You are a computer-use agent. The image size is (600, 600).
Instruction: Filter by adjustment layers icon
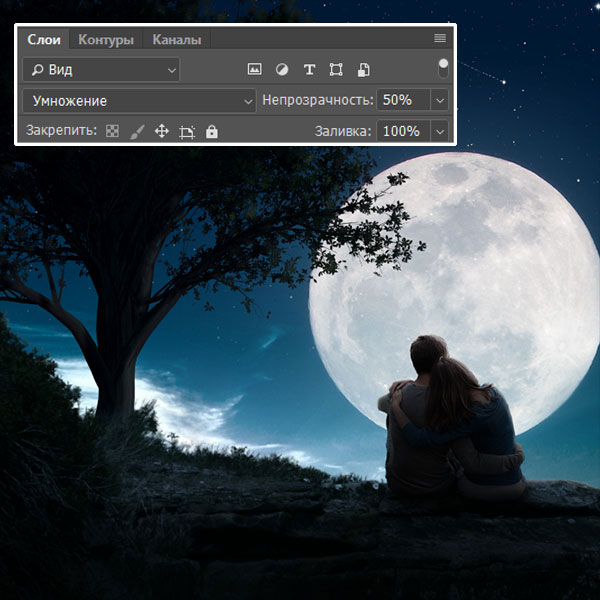click(282, 70)
